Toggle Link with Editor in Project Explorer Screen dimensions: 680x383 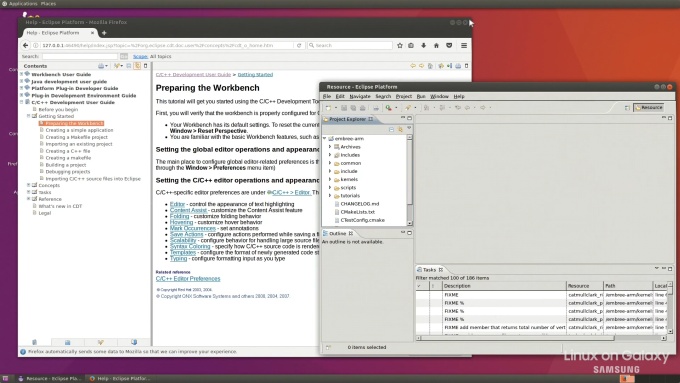400,129
